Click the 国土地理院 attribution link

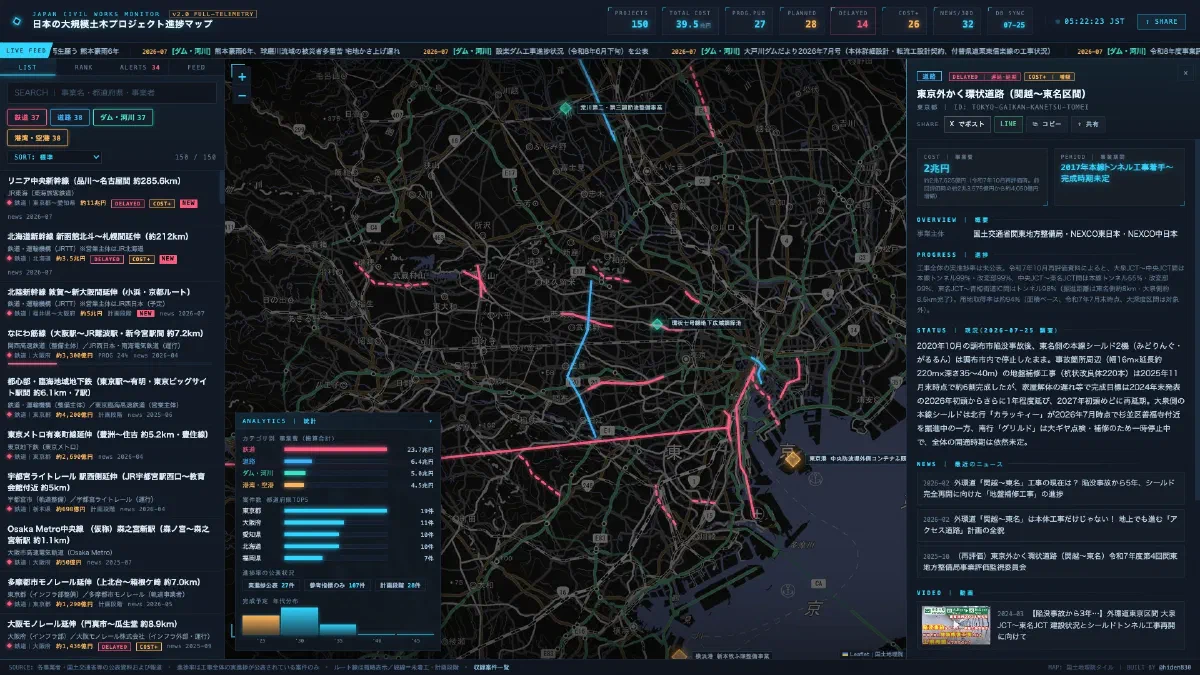[x=887, y=654]
